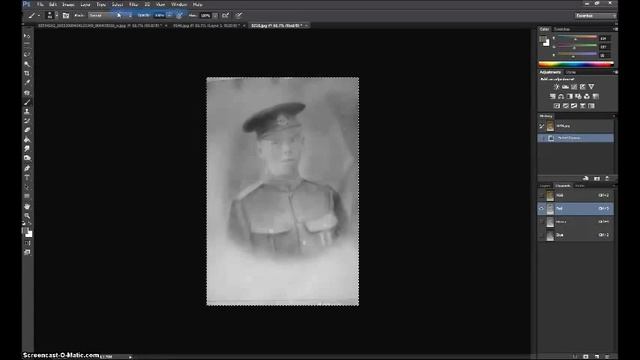The image size is (640, 360).
Task: Add a Curves adjustment
Action: click(x=574, y=87)
